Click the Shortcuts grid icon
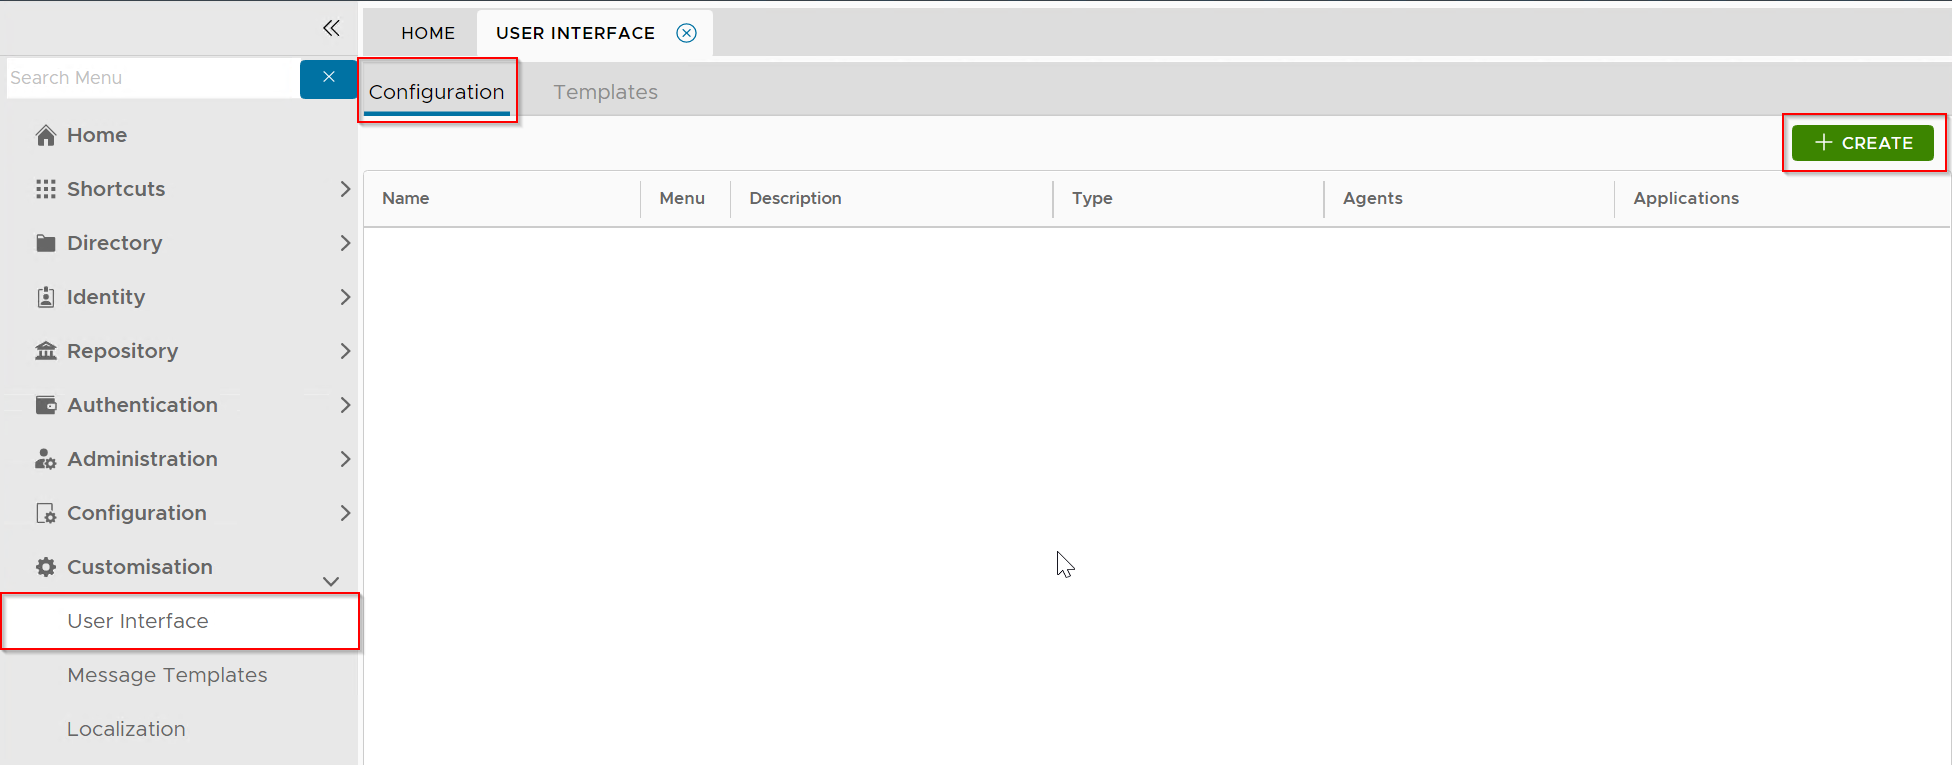Screen dimensions: 1952x765 [x=45, y=189]
